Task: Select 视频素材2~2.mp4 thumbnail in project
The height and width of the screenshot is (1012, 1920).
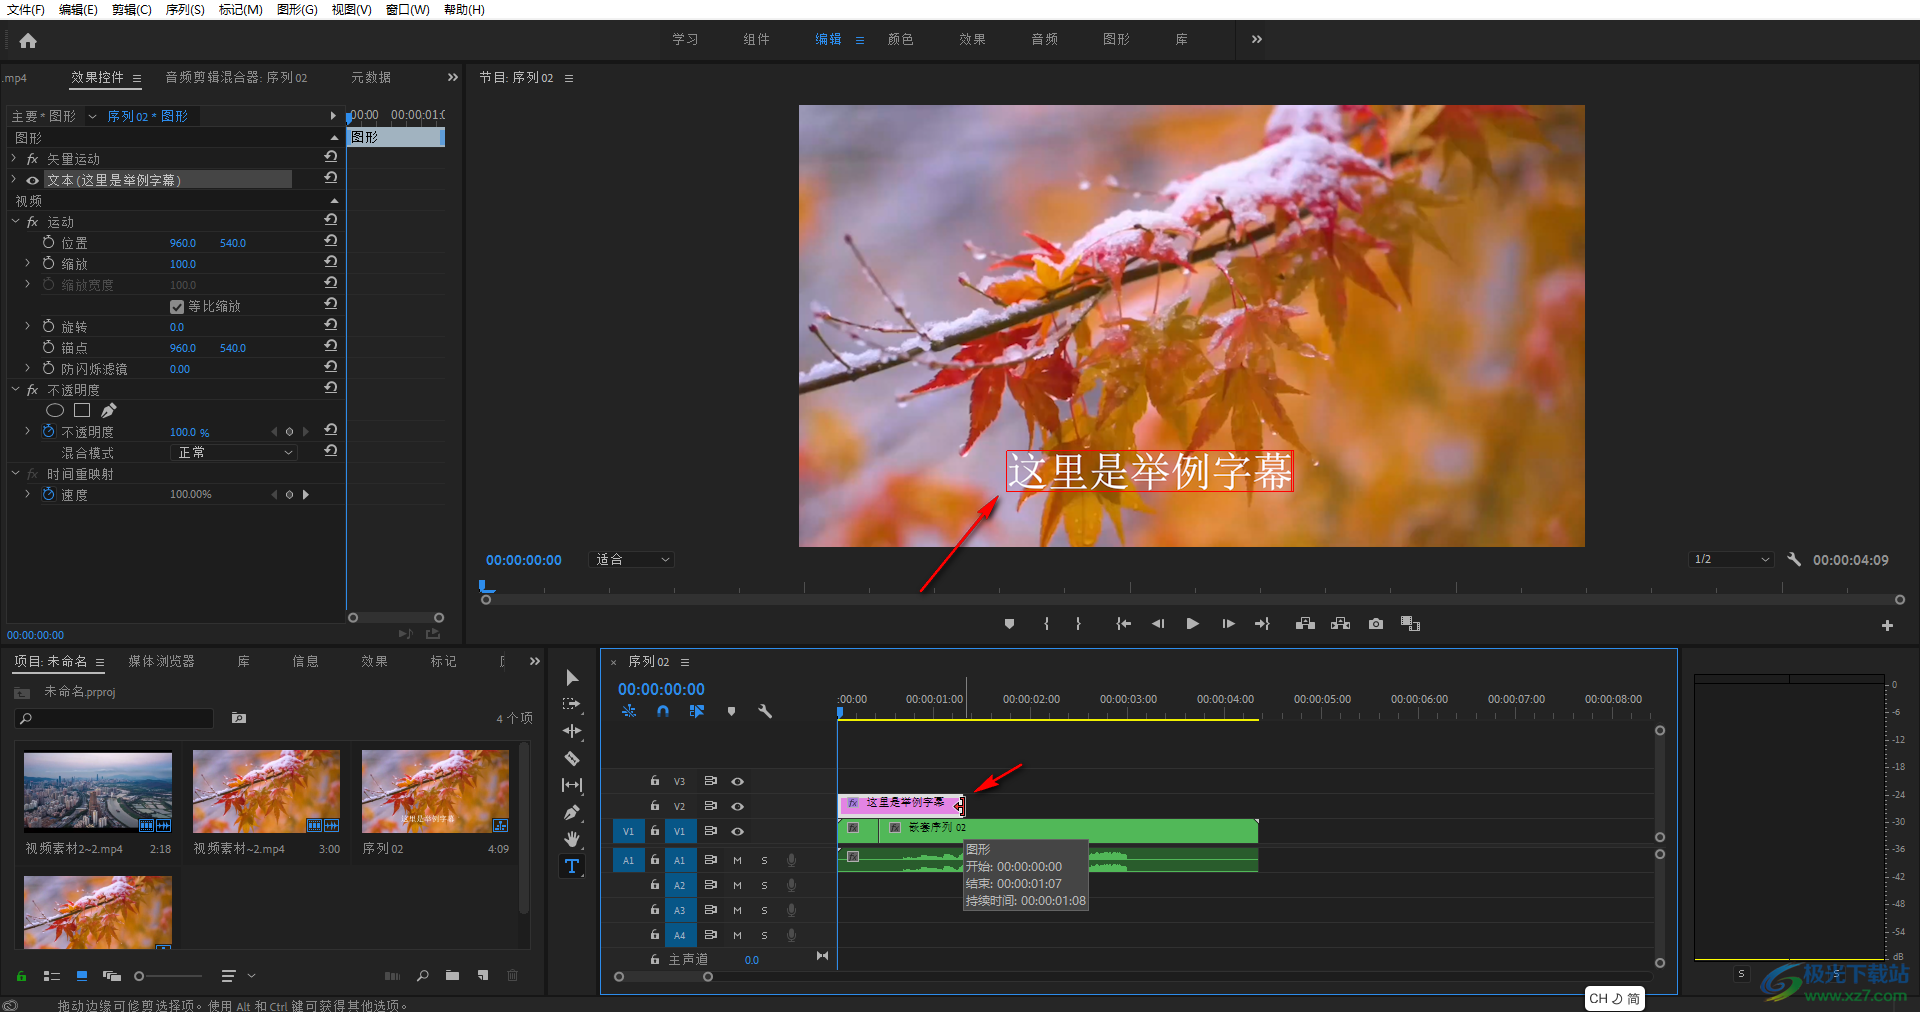Action: click(98, 792)
